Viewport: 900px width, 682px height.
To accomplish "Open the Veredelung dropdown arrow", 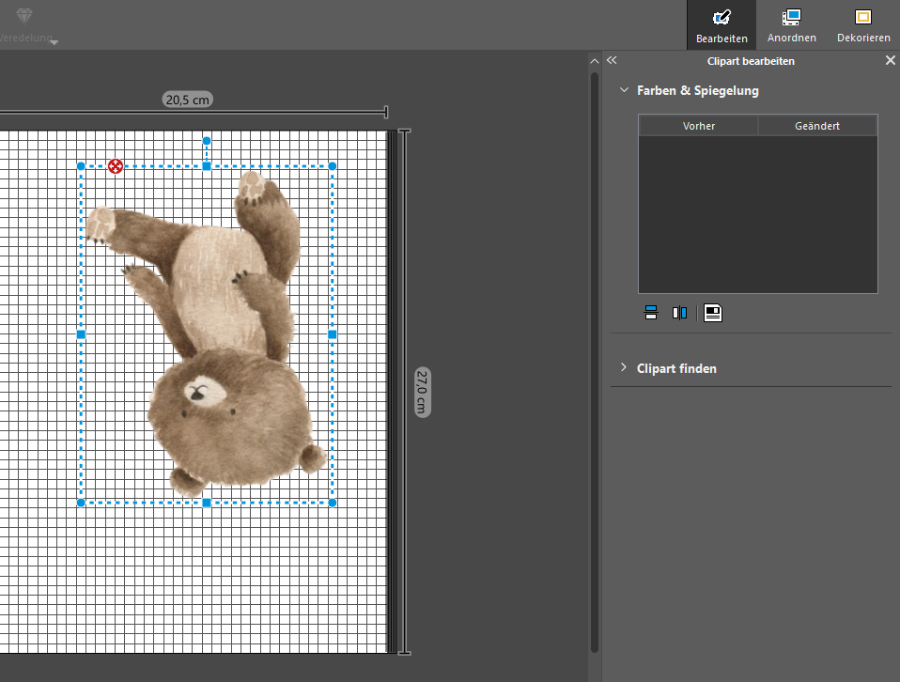I will tap(54, 42).
